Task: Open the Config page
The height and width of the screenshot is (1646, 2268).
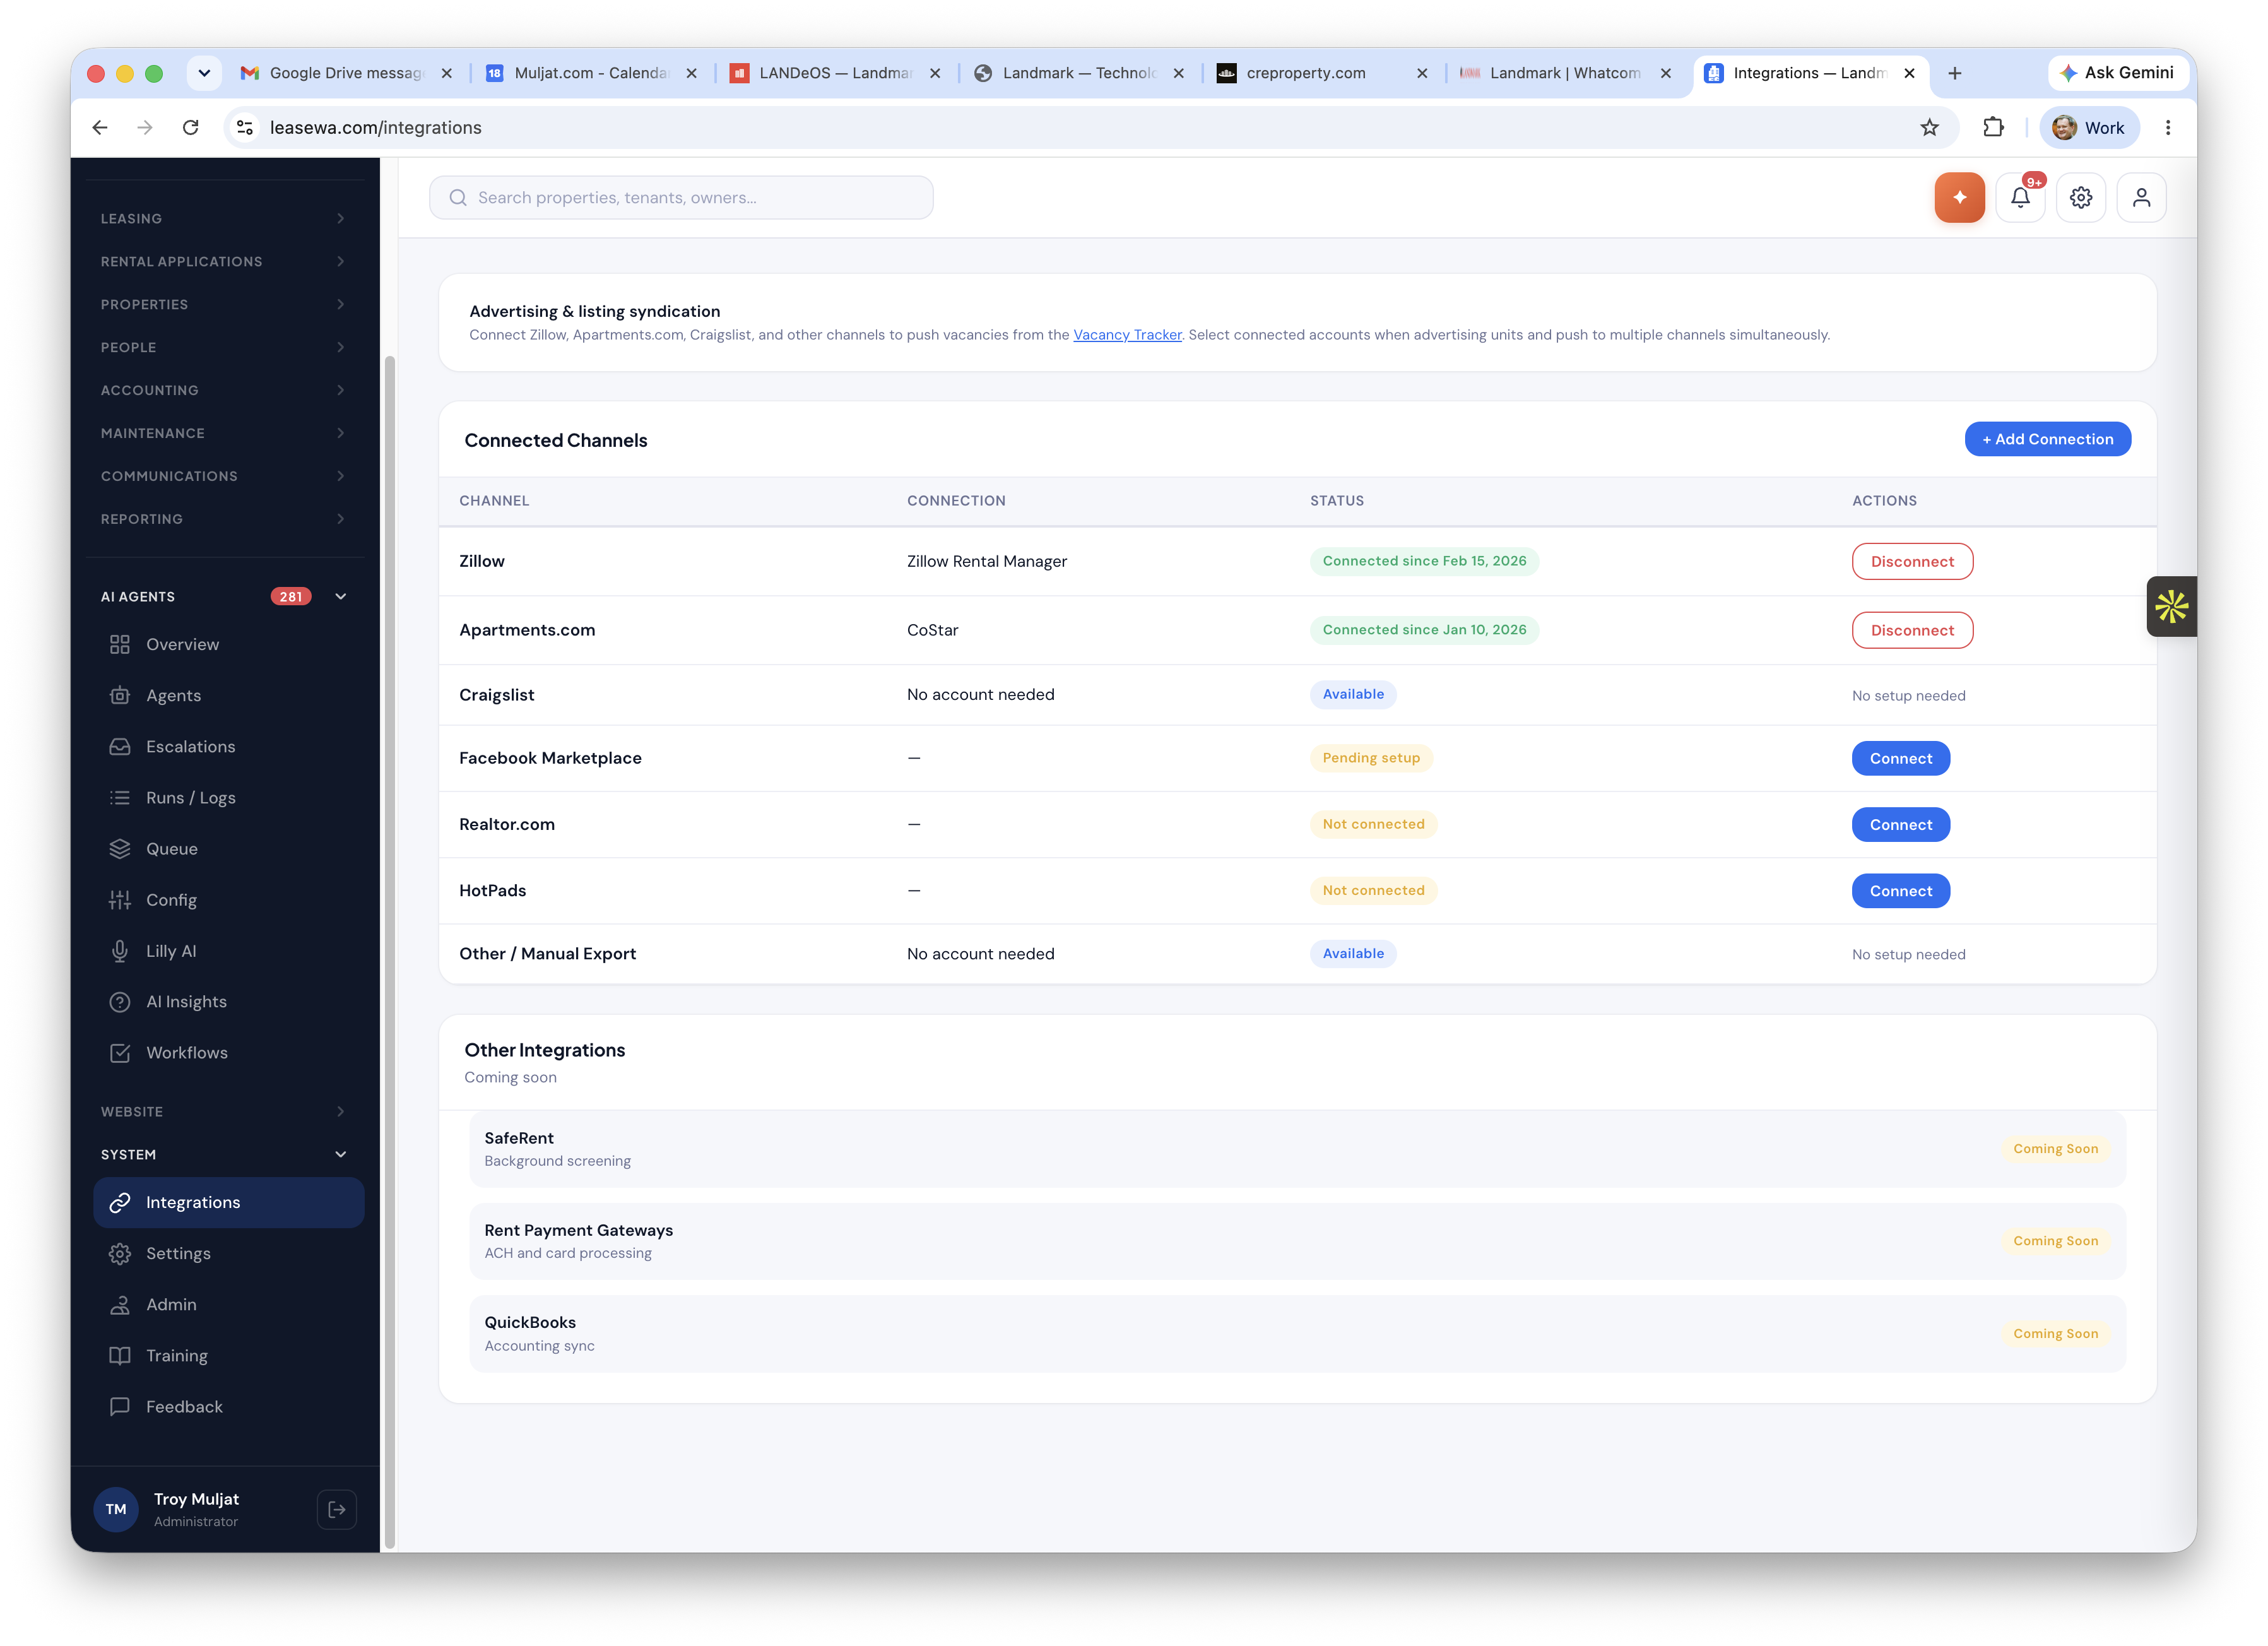Action: [228, 899]
